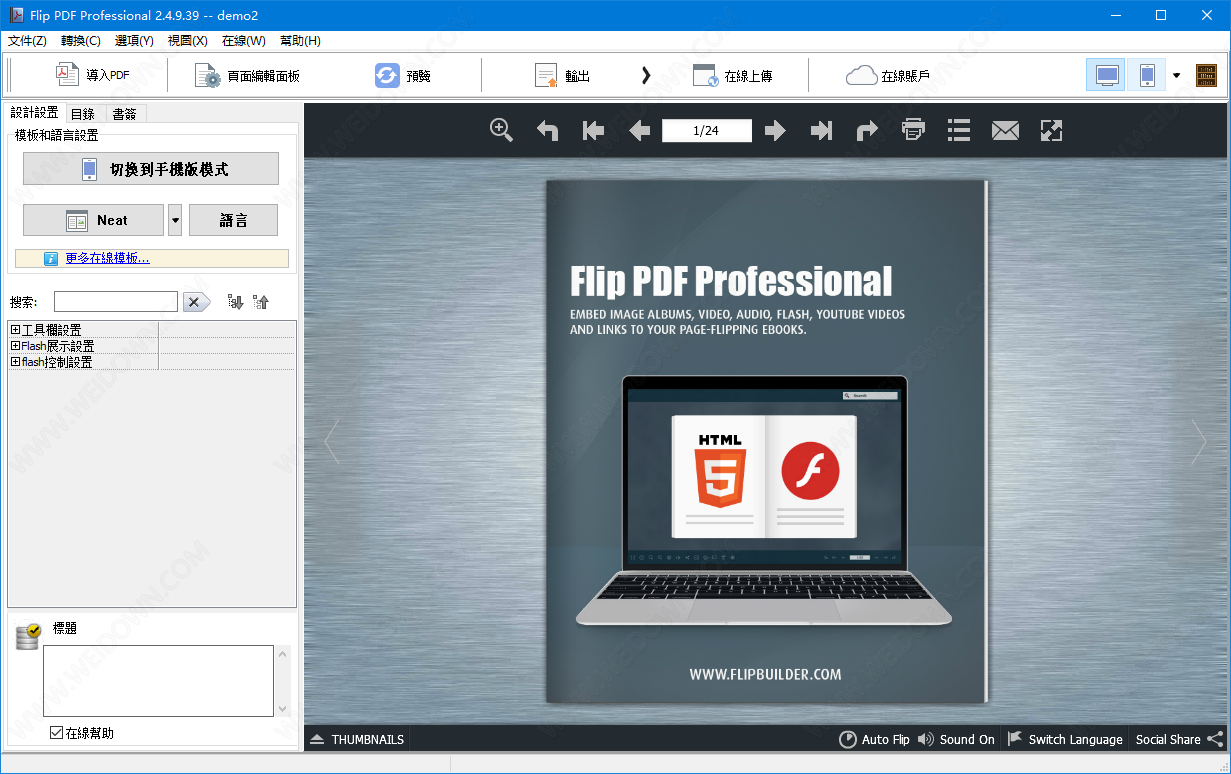Open the 選項(Y) menu

click(x=134, y=41)
